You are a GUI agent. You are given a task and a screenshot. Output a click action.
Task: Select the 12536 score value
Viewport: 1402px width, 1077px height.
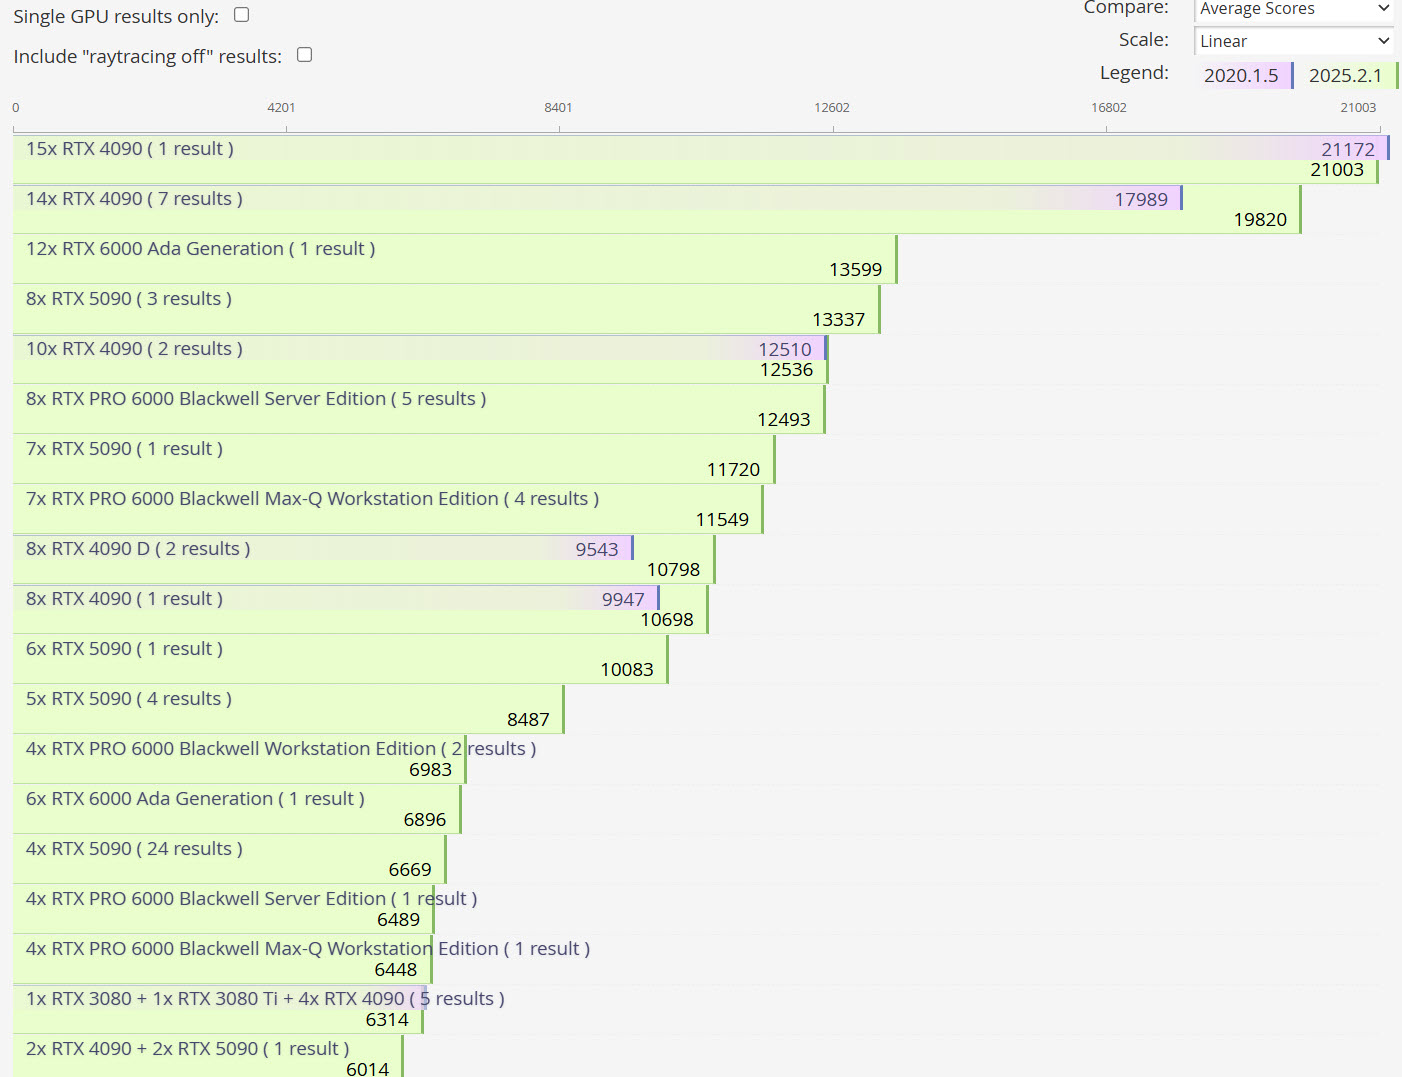[786, 370]
